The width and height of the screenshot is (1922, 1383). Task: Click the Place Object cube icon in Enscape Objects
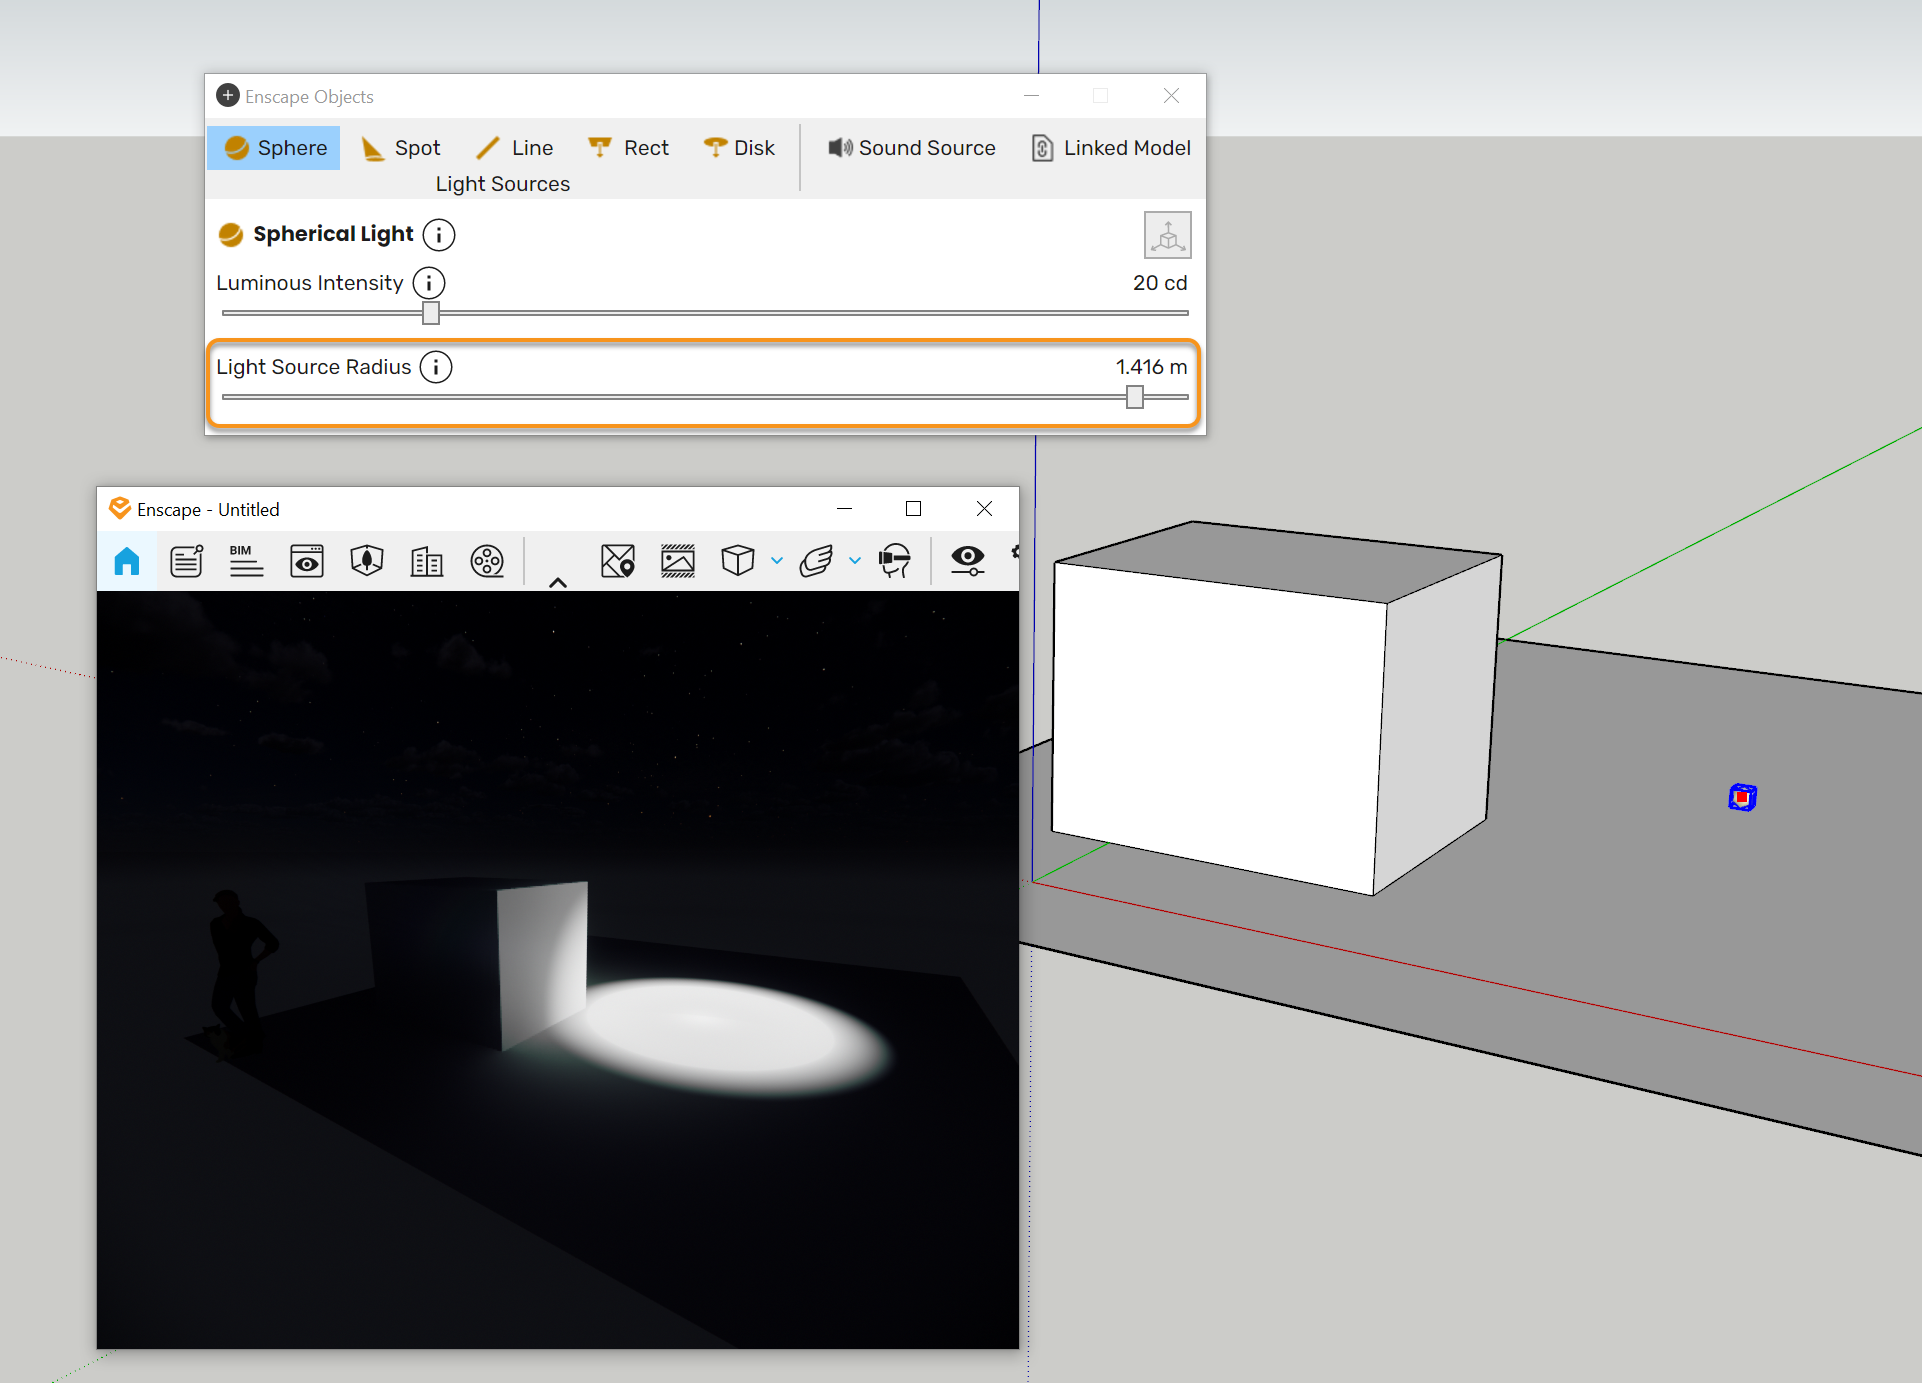pyautogui.click(x=1167, y=235)
